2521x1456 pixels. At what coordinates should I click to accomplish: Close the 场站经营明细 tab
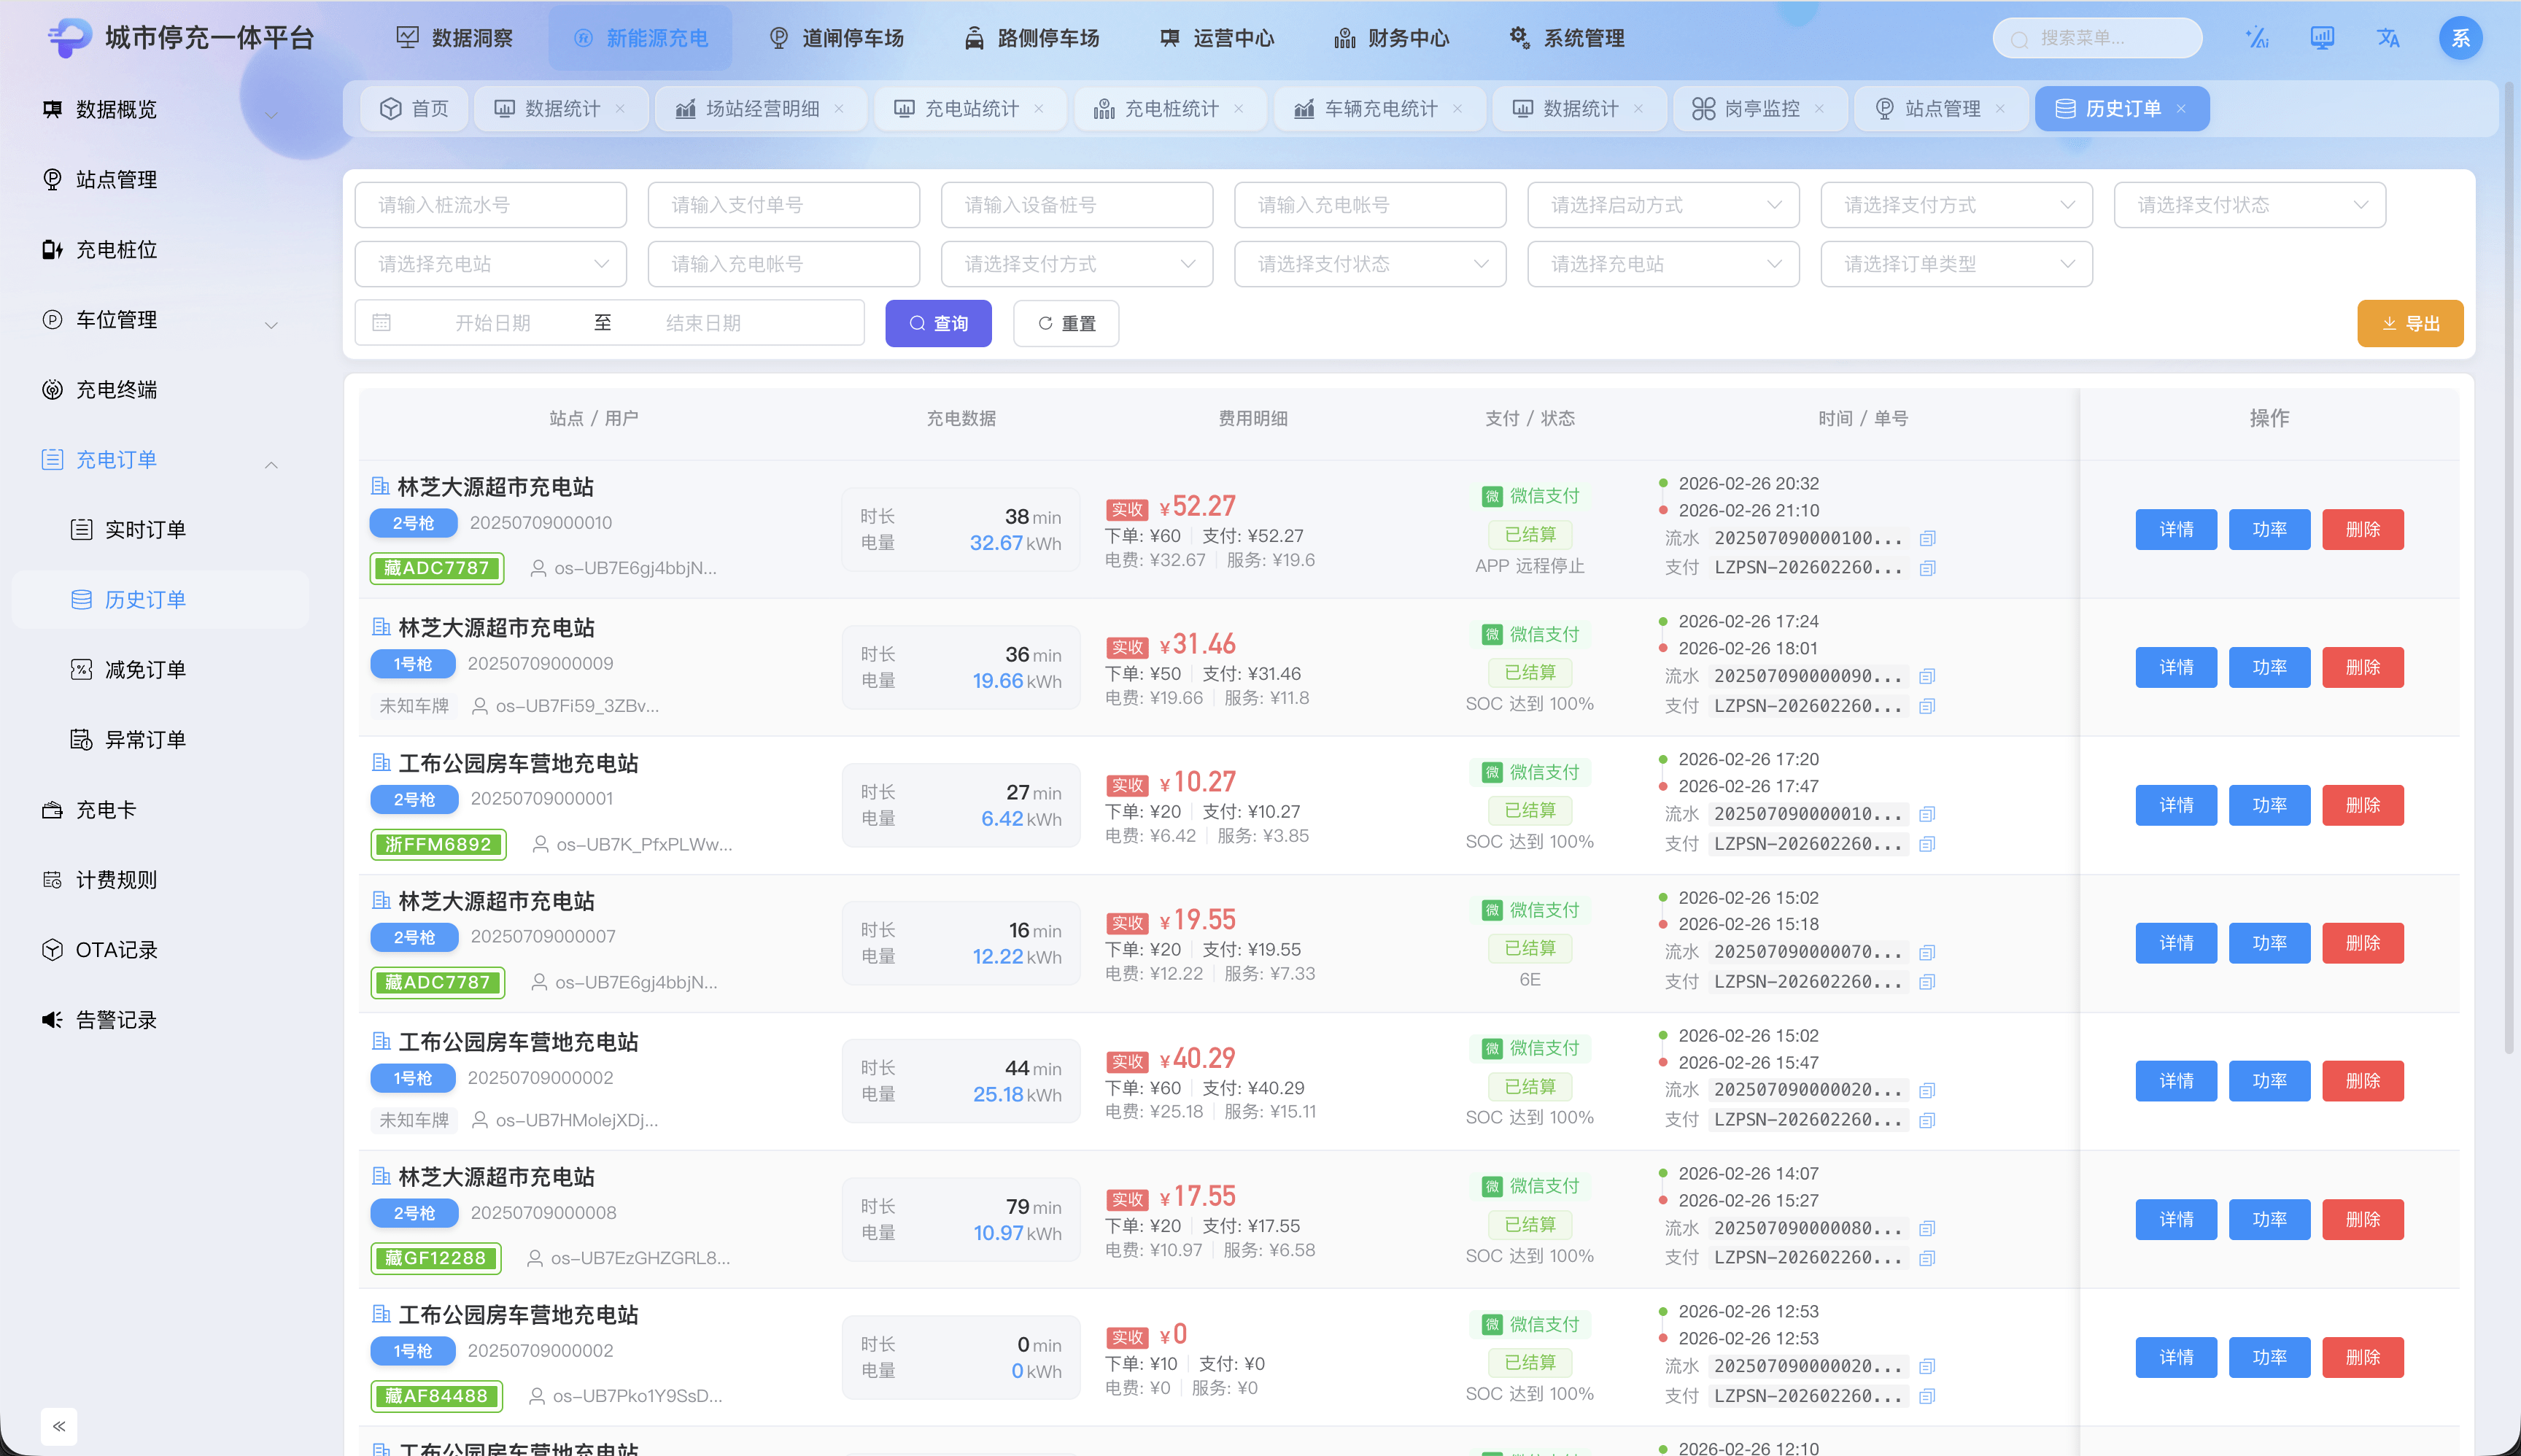coord(839,109)
